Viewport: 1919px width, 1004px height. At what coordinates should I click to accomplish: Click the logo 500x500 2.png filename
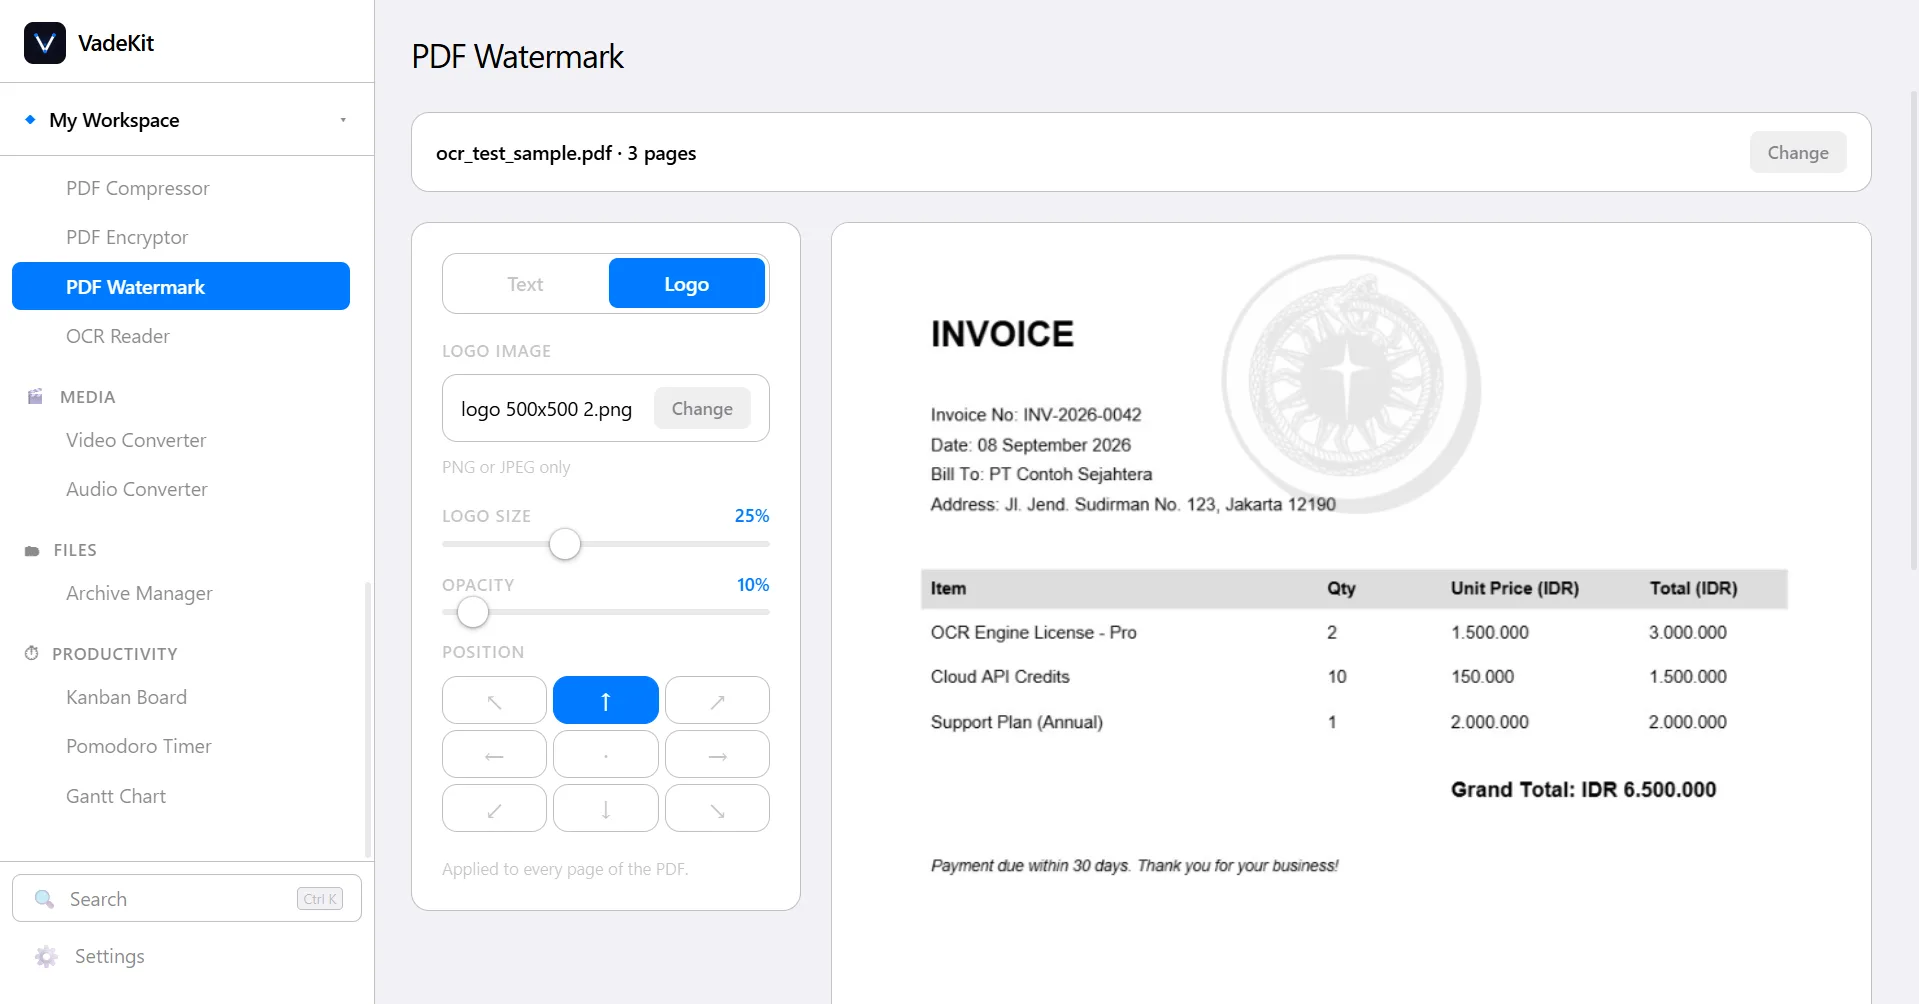tap(546, 409)
